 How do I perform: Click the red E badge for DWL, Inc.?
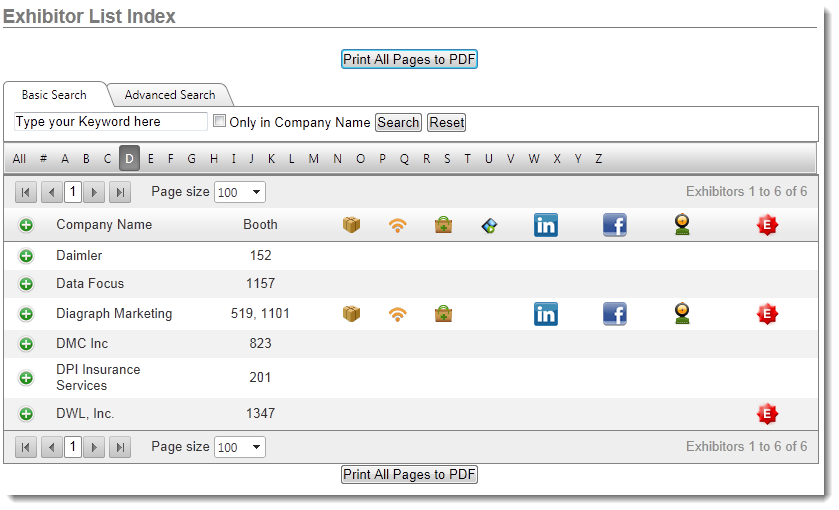[767, 414]
